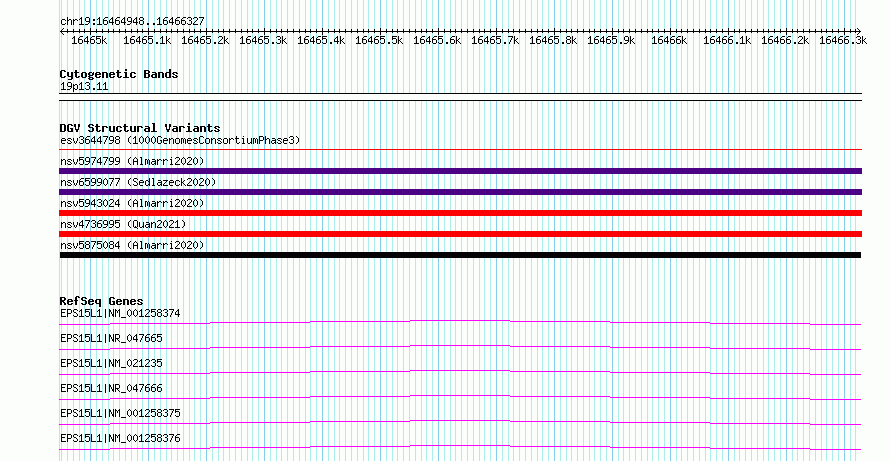Click the magenta line of NM_001258375
Screen dimensions: 890x461
[460, 422]
